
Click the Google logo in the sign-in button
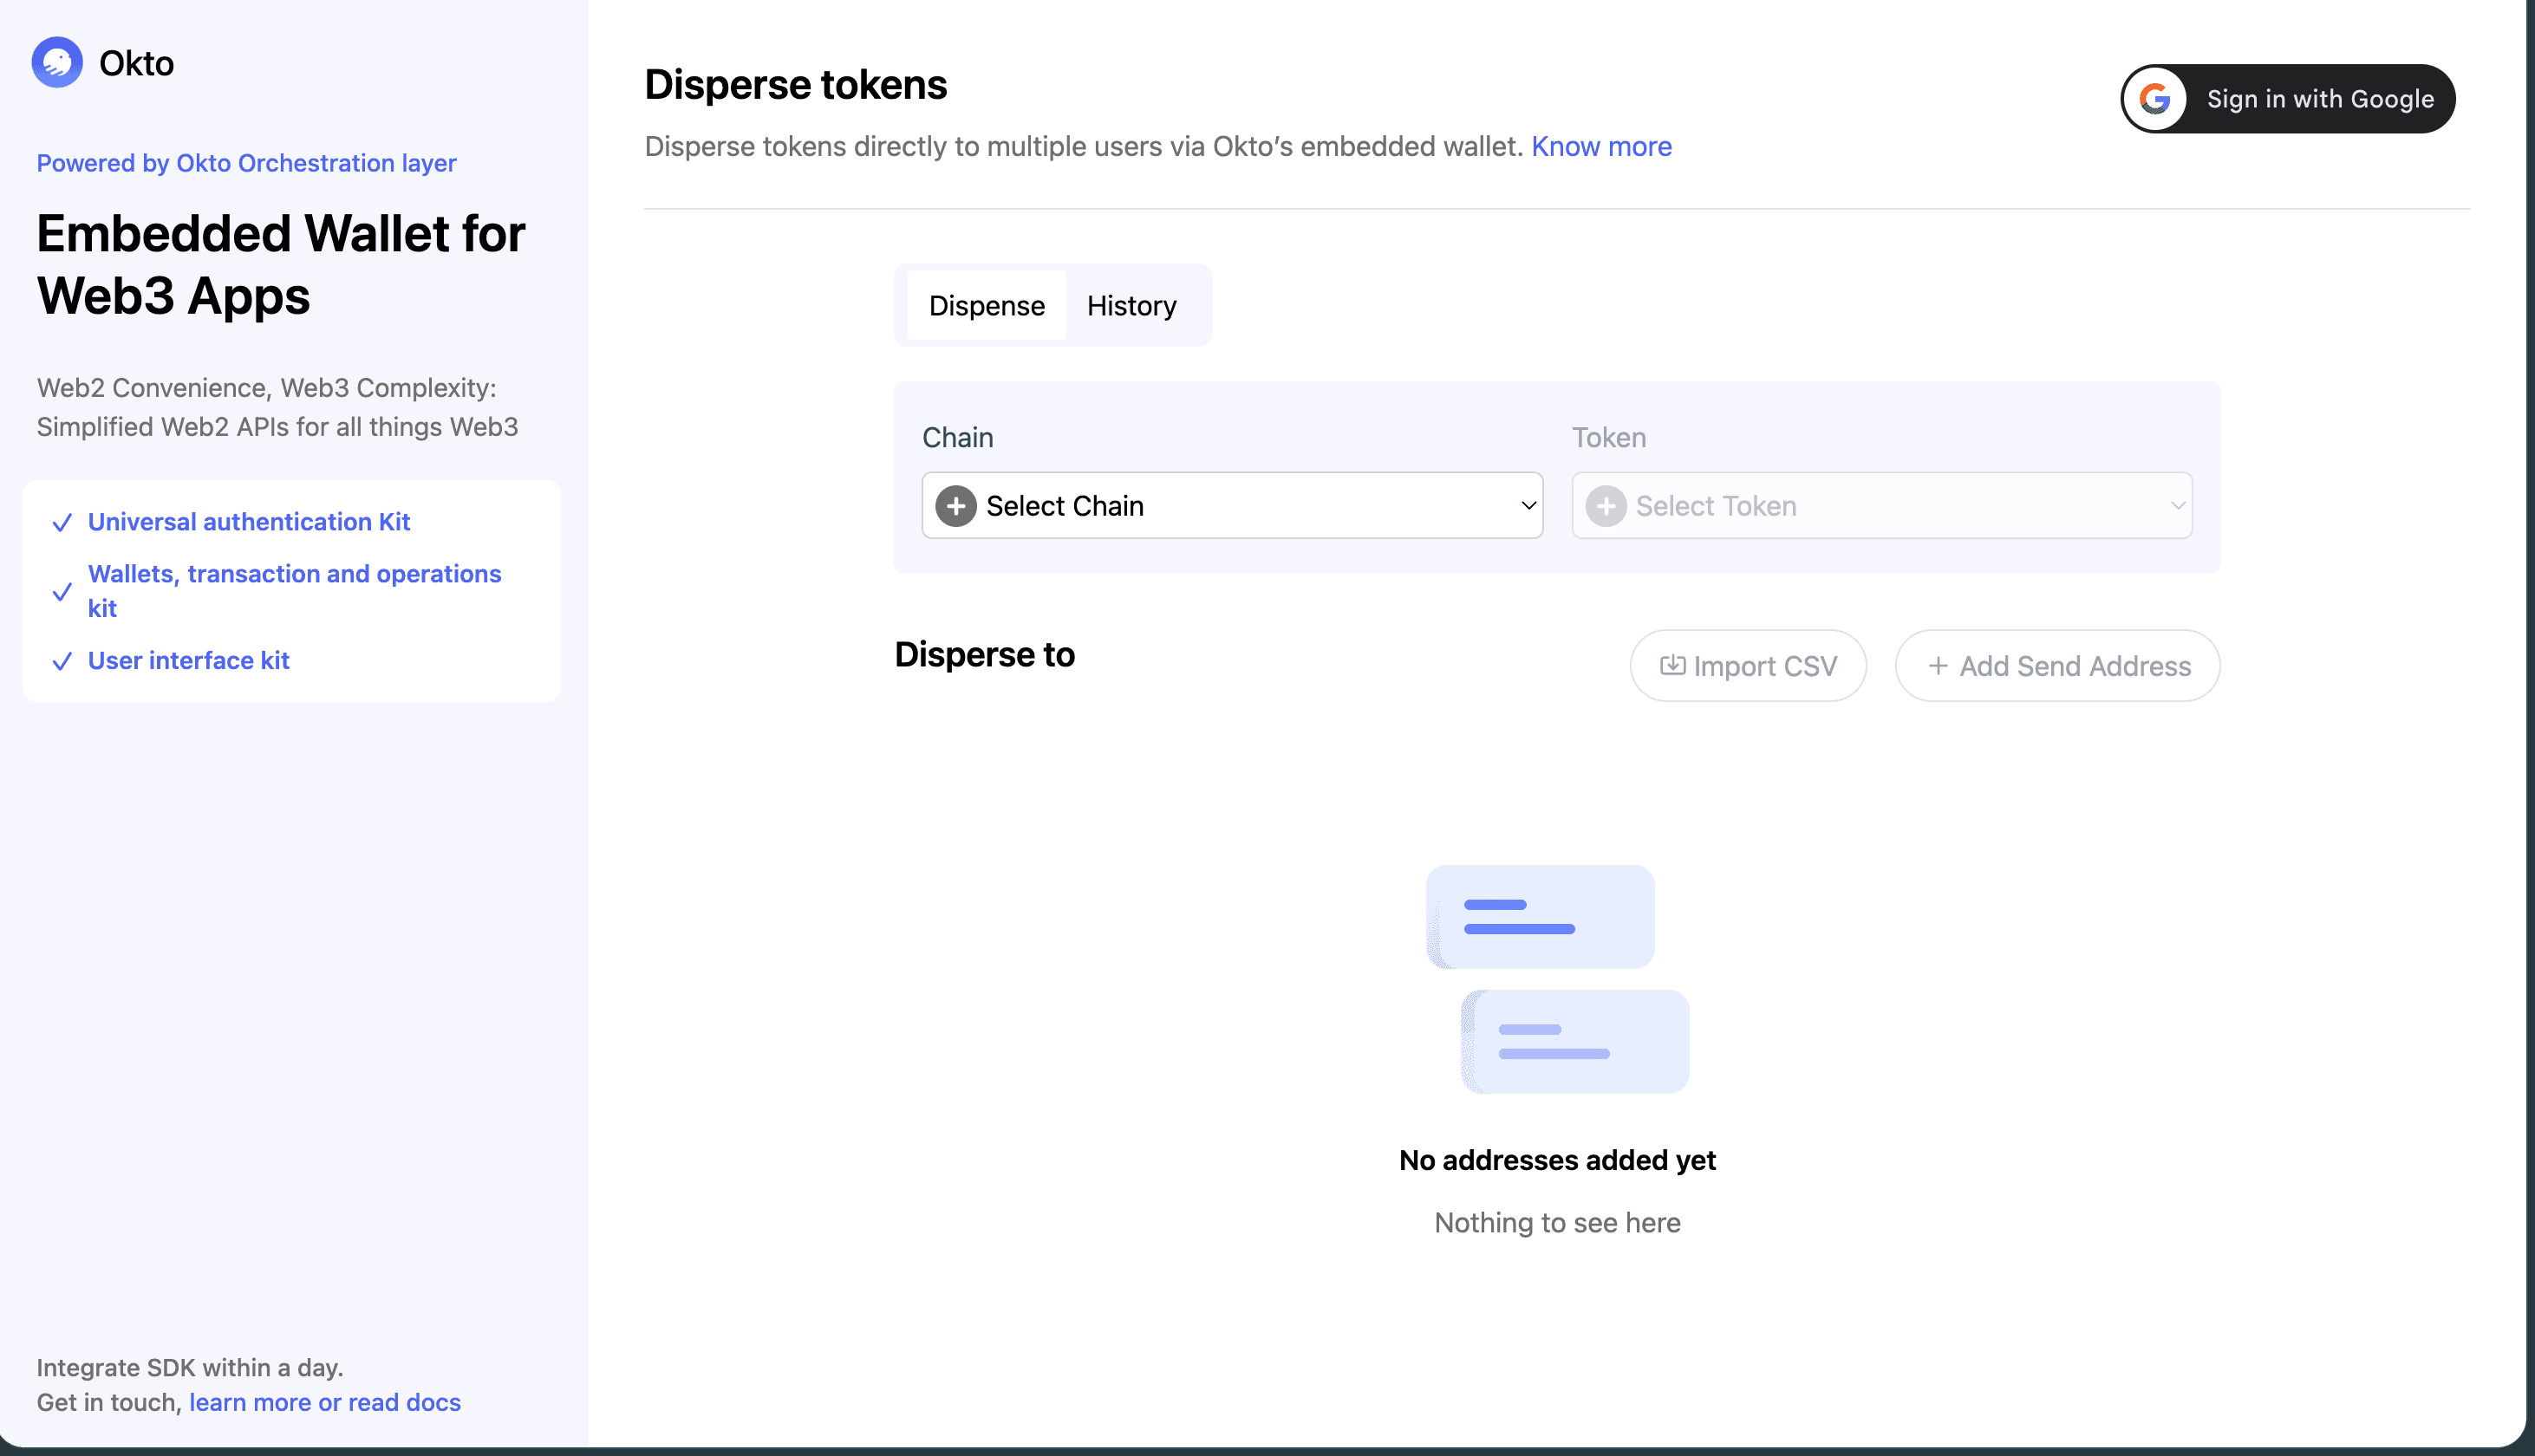point(2157,98)
